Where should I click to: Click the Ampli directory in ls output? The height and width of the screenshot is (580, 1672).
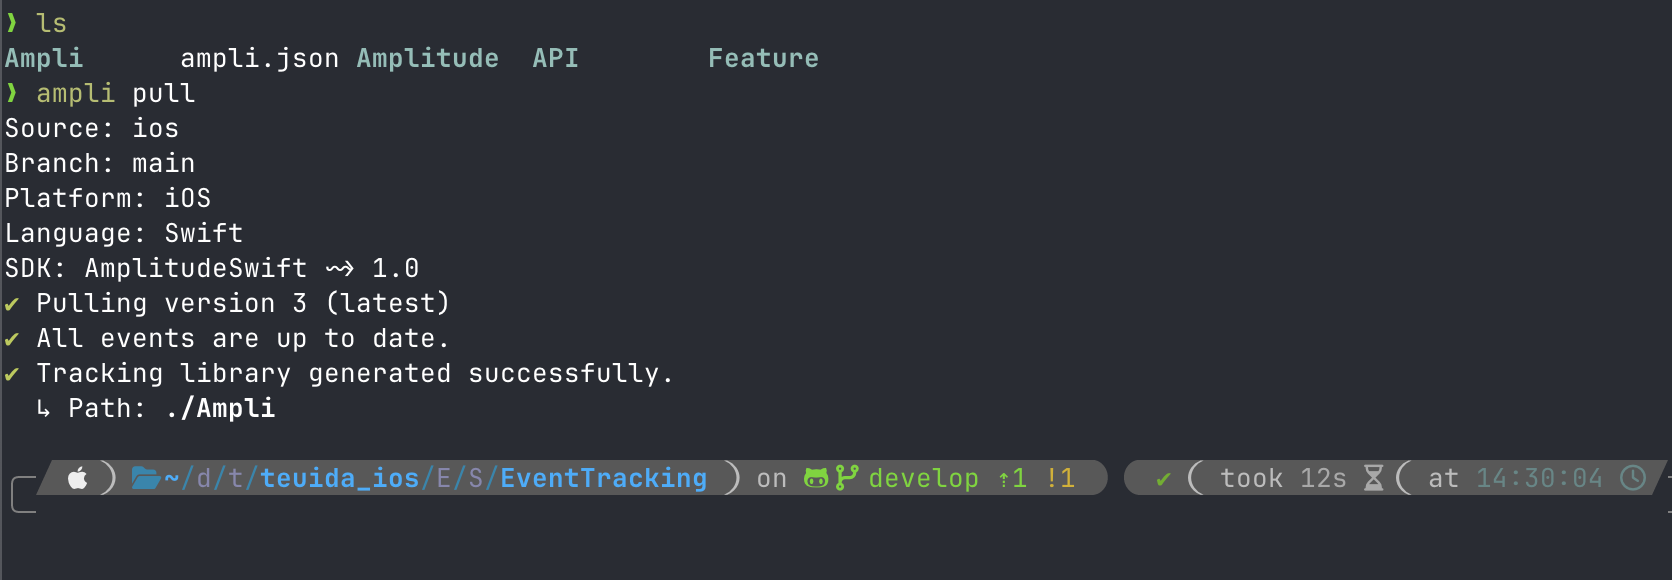pos(44,59)
